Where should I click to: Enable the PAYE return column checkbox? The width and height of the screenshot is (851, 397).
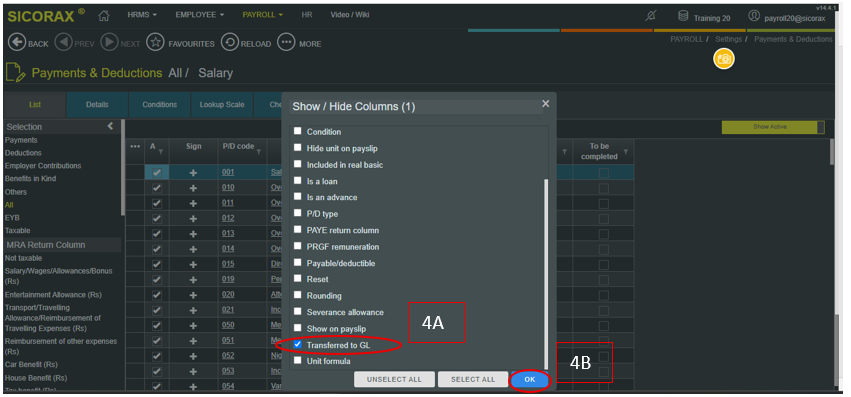pos(297,230)
